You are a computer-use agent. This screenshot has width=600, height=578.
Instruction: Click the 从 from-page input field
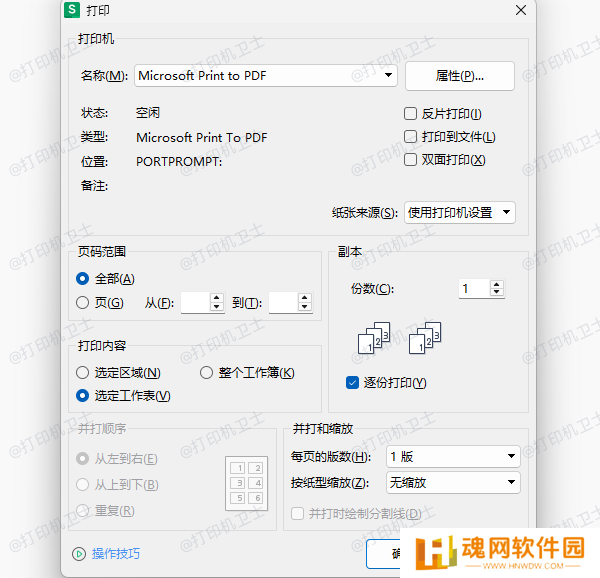[196, 303]
